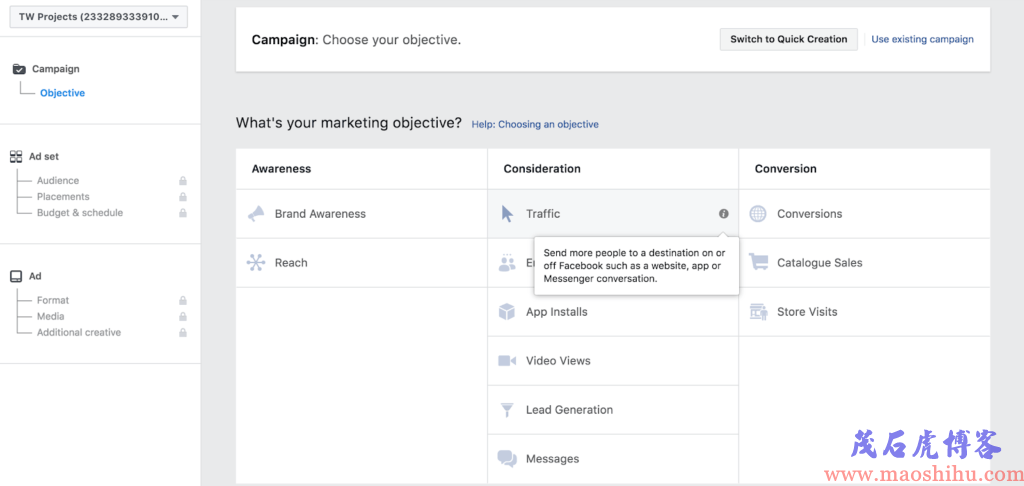This screenshot has width=1024, height=486.
Task: Choose the App Installs objective
Action: (613, 312)
